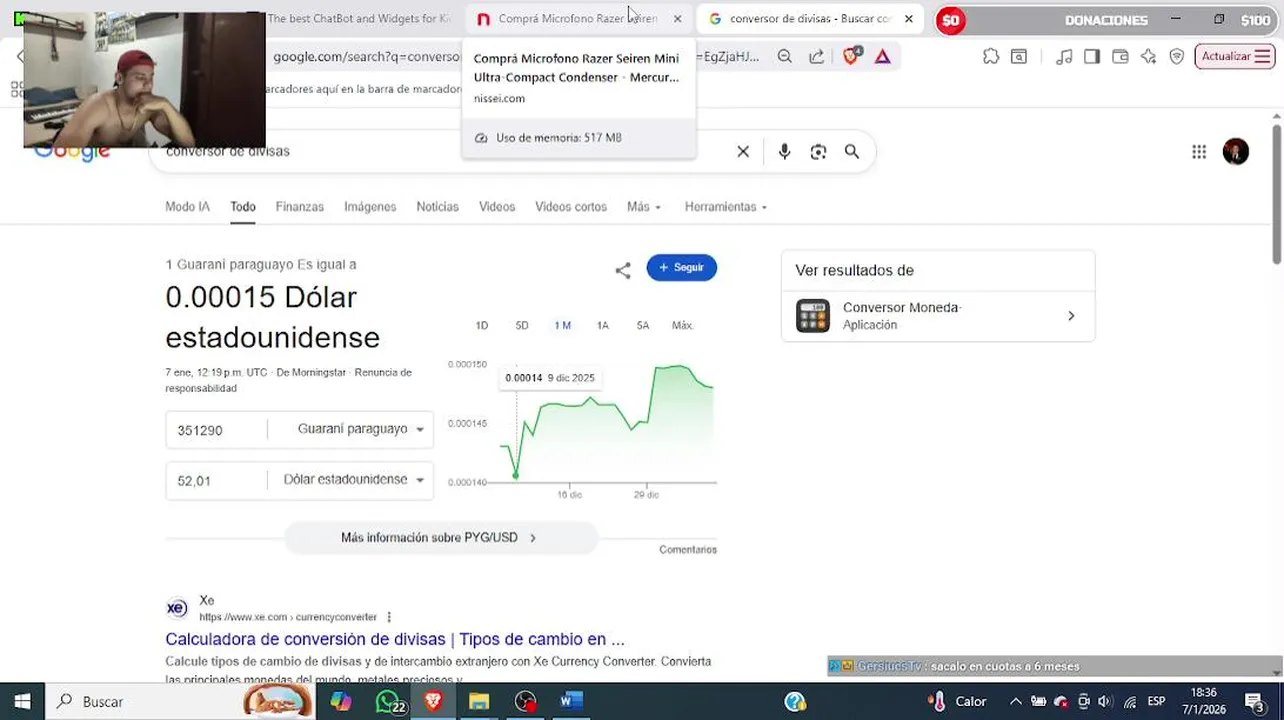Image resolution: width=1284 pixels, height=720 pixels.
Task: Share the currency conversion result
Action: point(623,270)
